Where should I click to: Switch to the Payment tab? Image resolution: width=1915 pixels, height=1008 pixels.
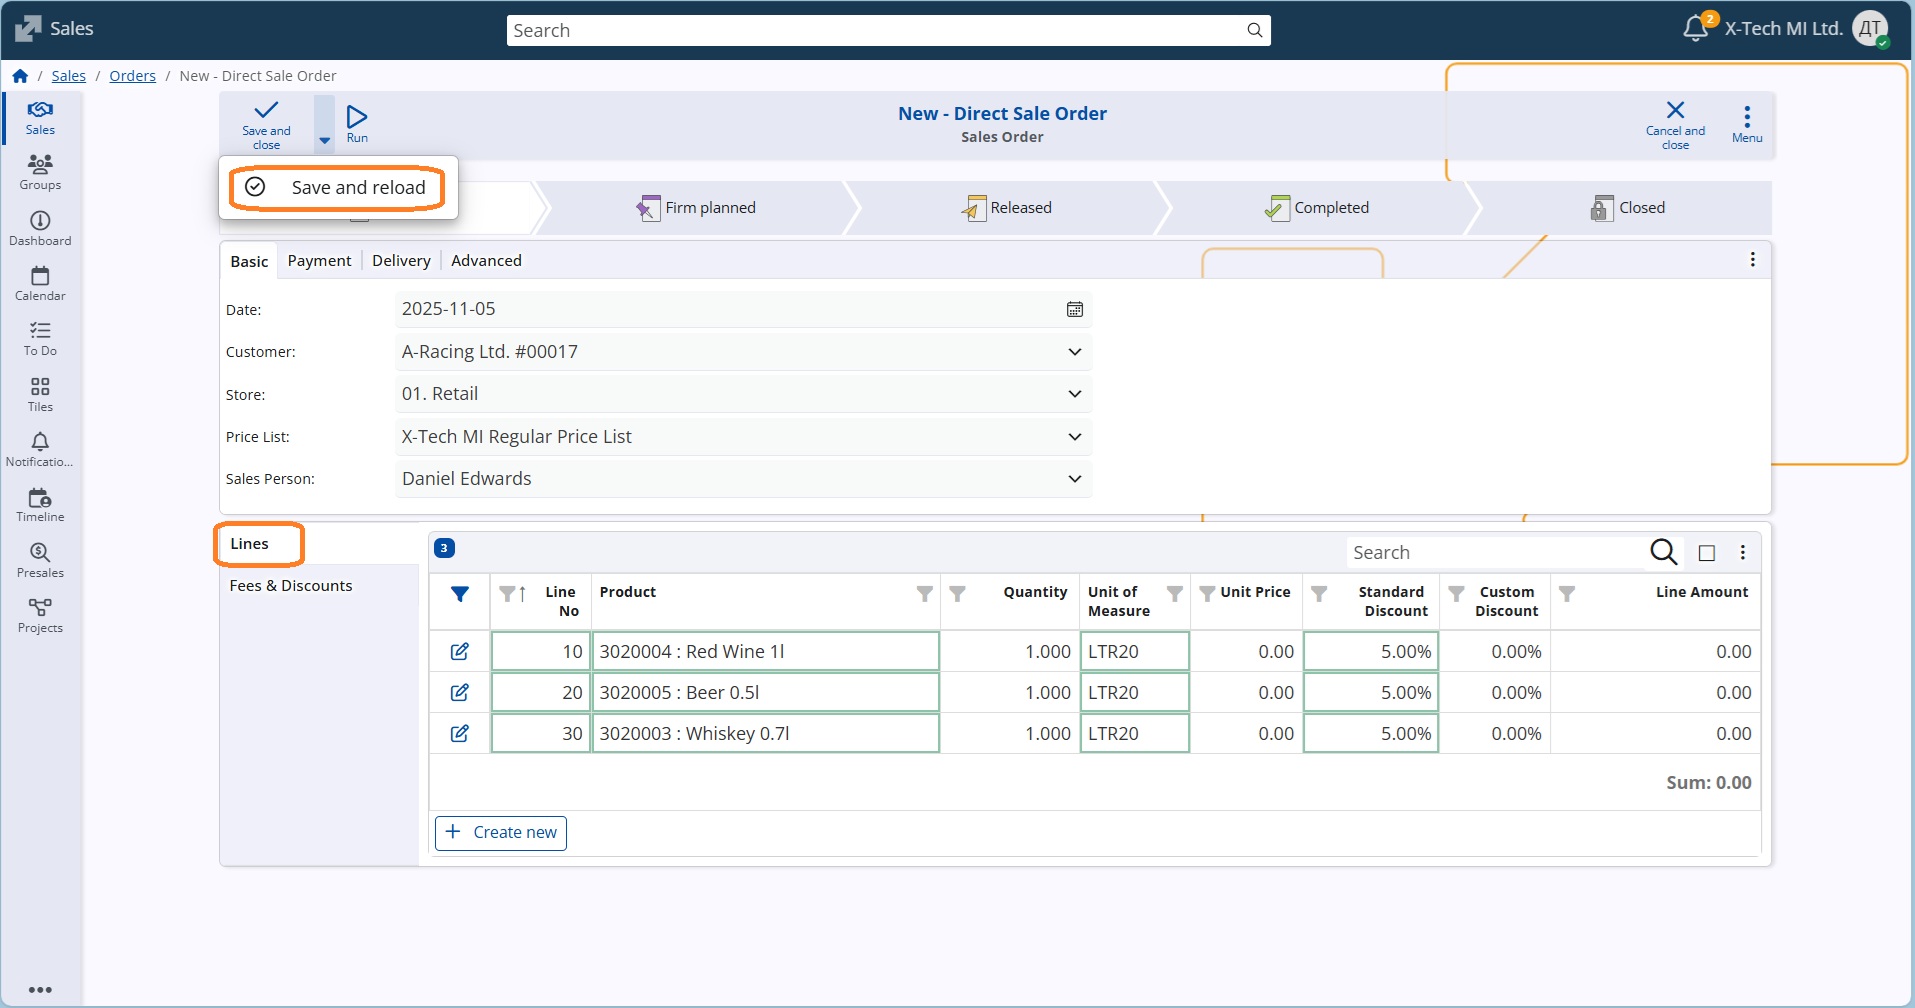(x=319, y=261)
